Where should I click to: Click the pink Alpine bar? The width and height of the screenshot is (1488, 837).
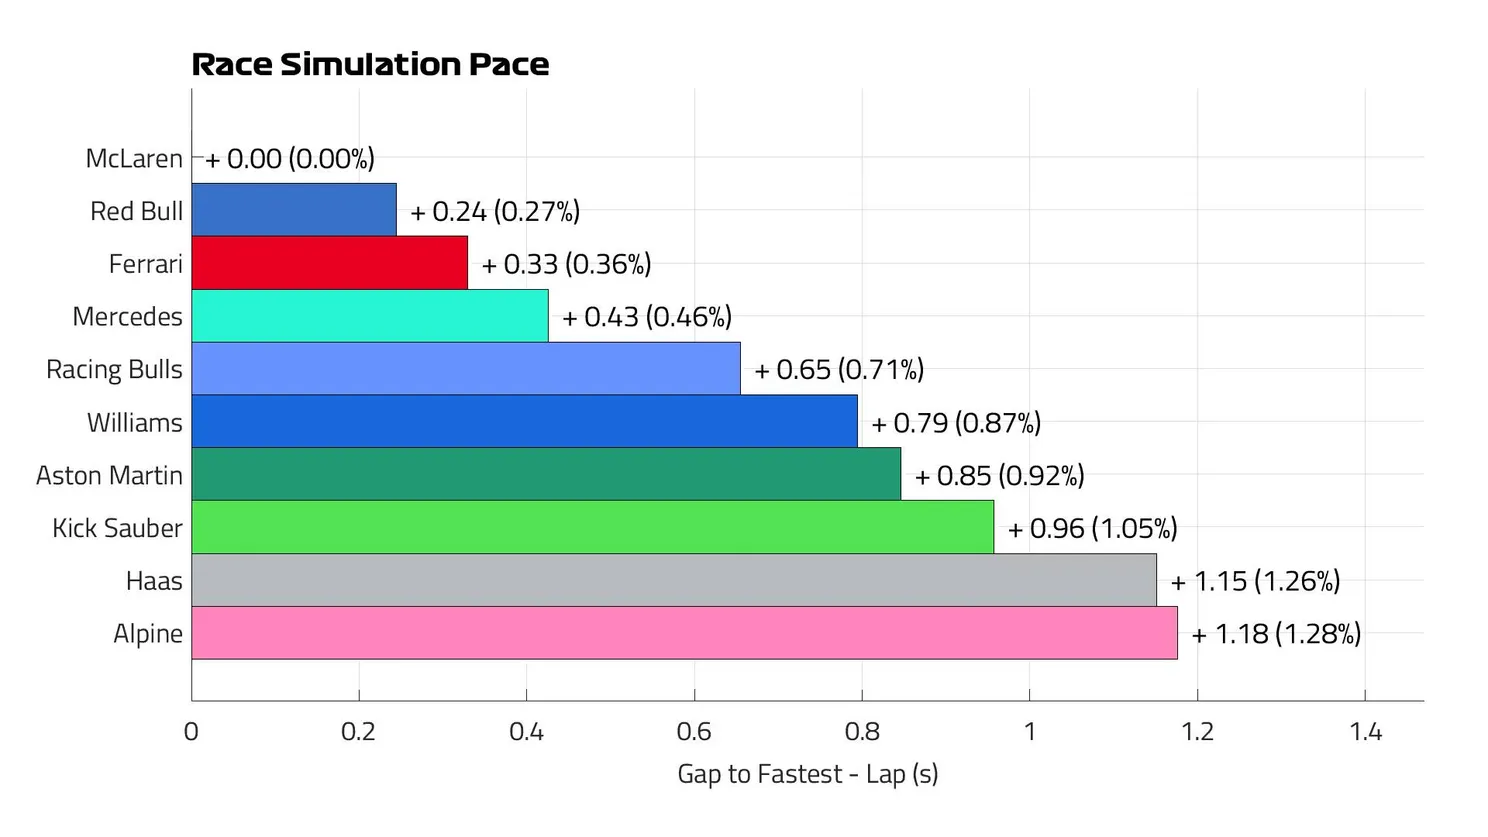click(684, 633)
